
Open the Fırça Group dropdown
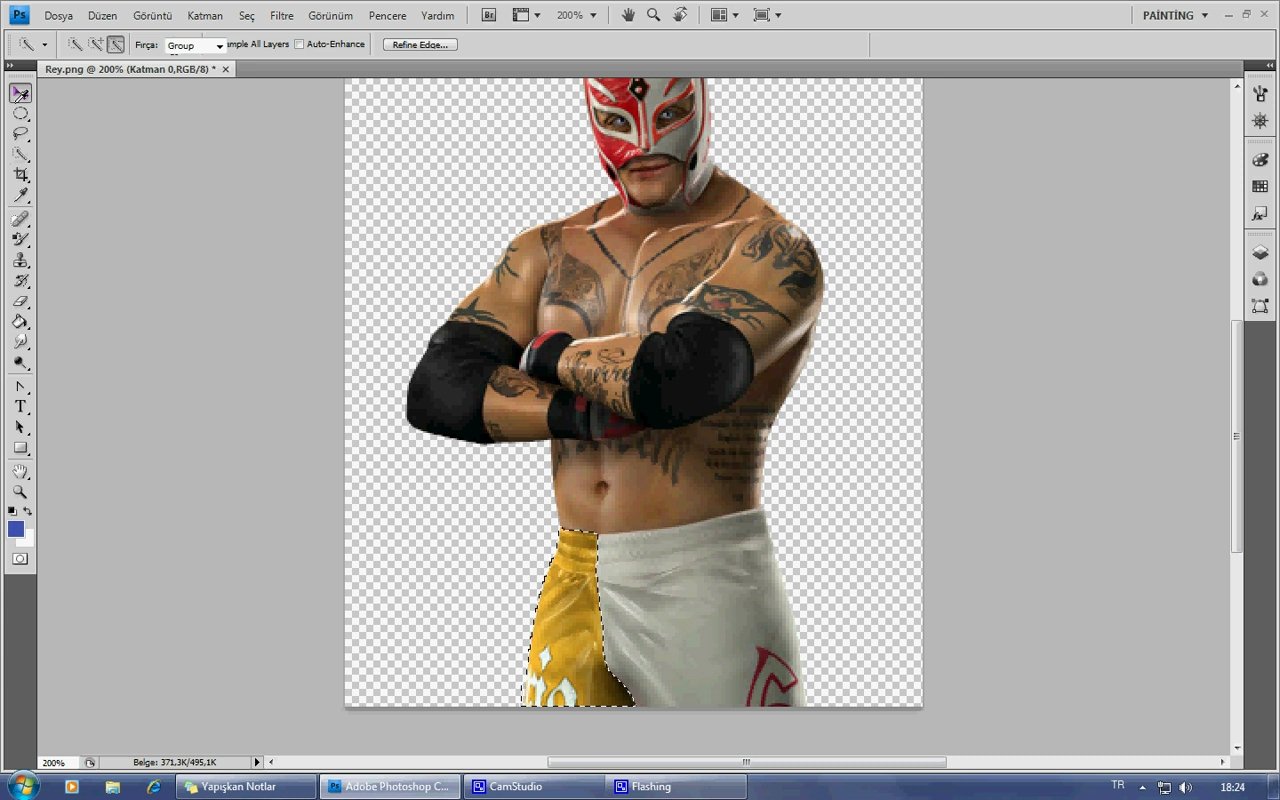pos(195,46)
